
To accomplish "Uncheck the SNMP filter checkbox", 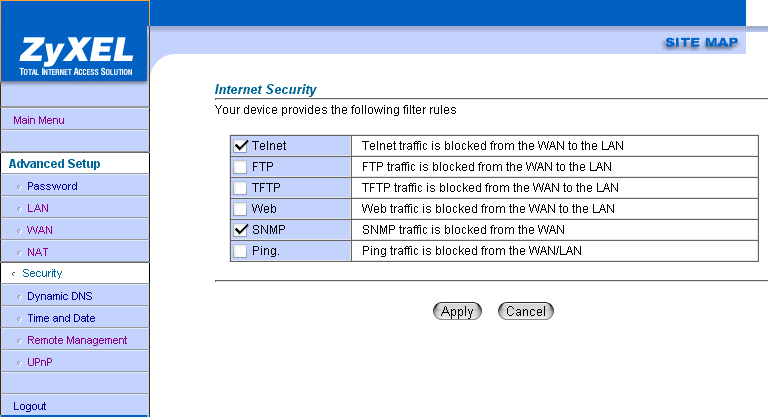I will [240, 229].
